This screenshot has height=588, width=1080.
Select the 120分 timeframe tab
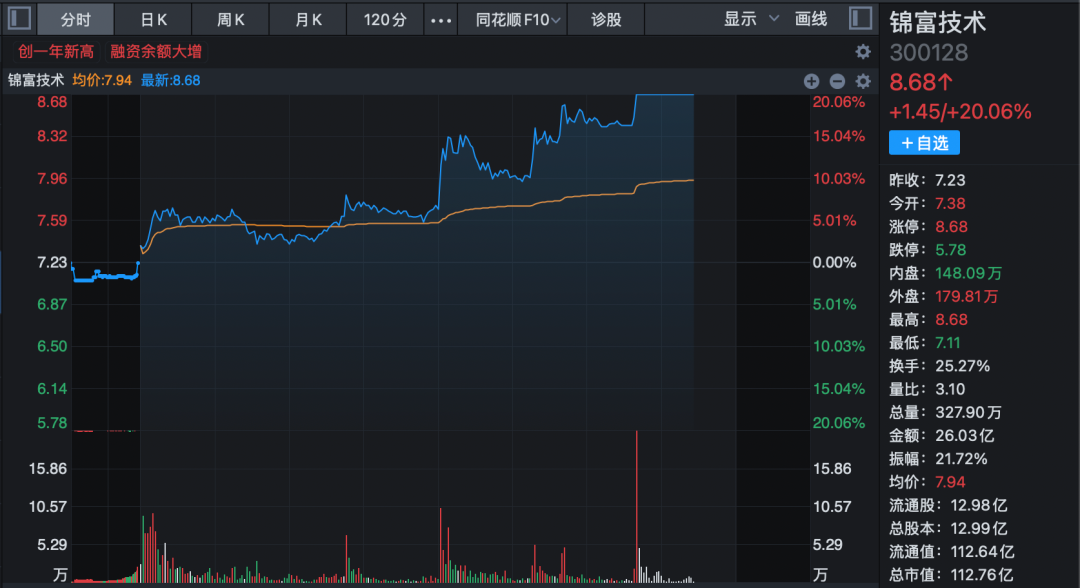(x=385, y=19)
